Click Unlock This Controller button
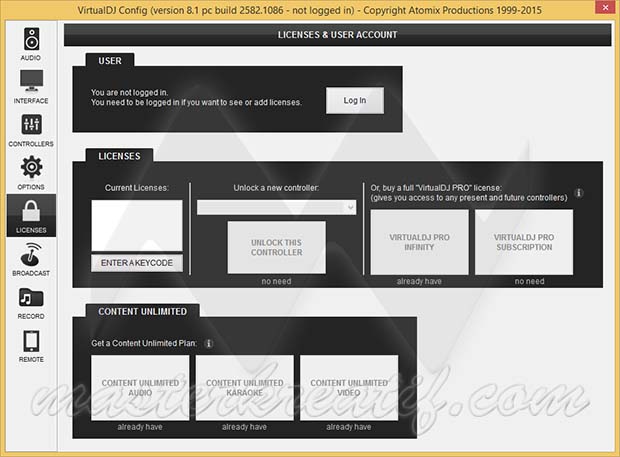This screenshot has width=620, height=457. click(276, 247)
